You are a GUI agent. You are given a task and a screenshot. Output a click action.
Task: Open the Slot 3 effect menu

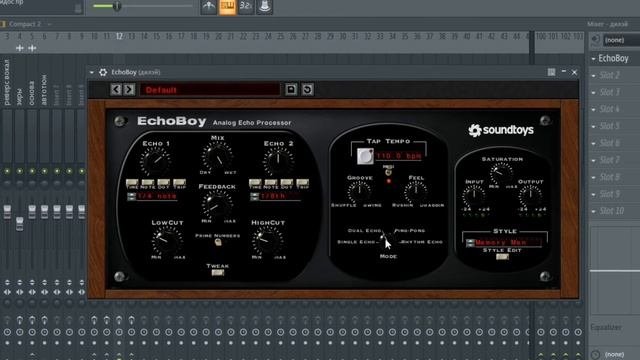point(593,93)
